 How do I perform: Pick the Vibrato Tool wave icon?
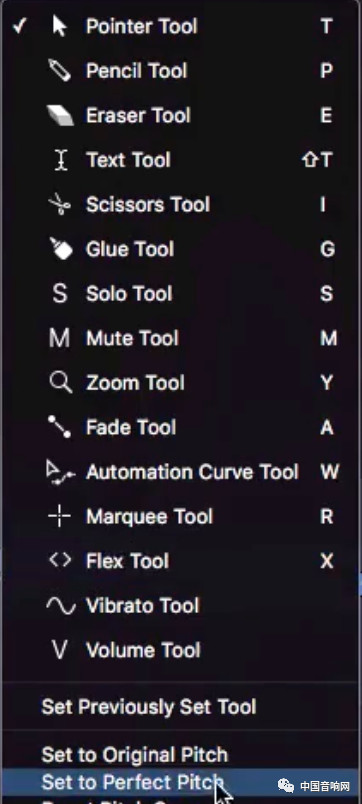pos(61,606)
